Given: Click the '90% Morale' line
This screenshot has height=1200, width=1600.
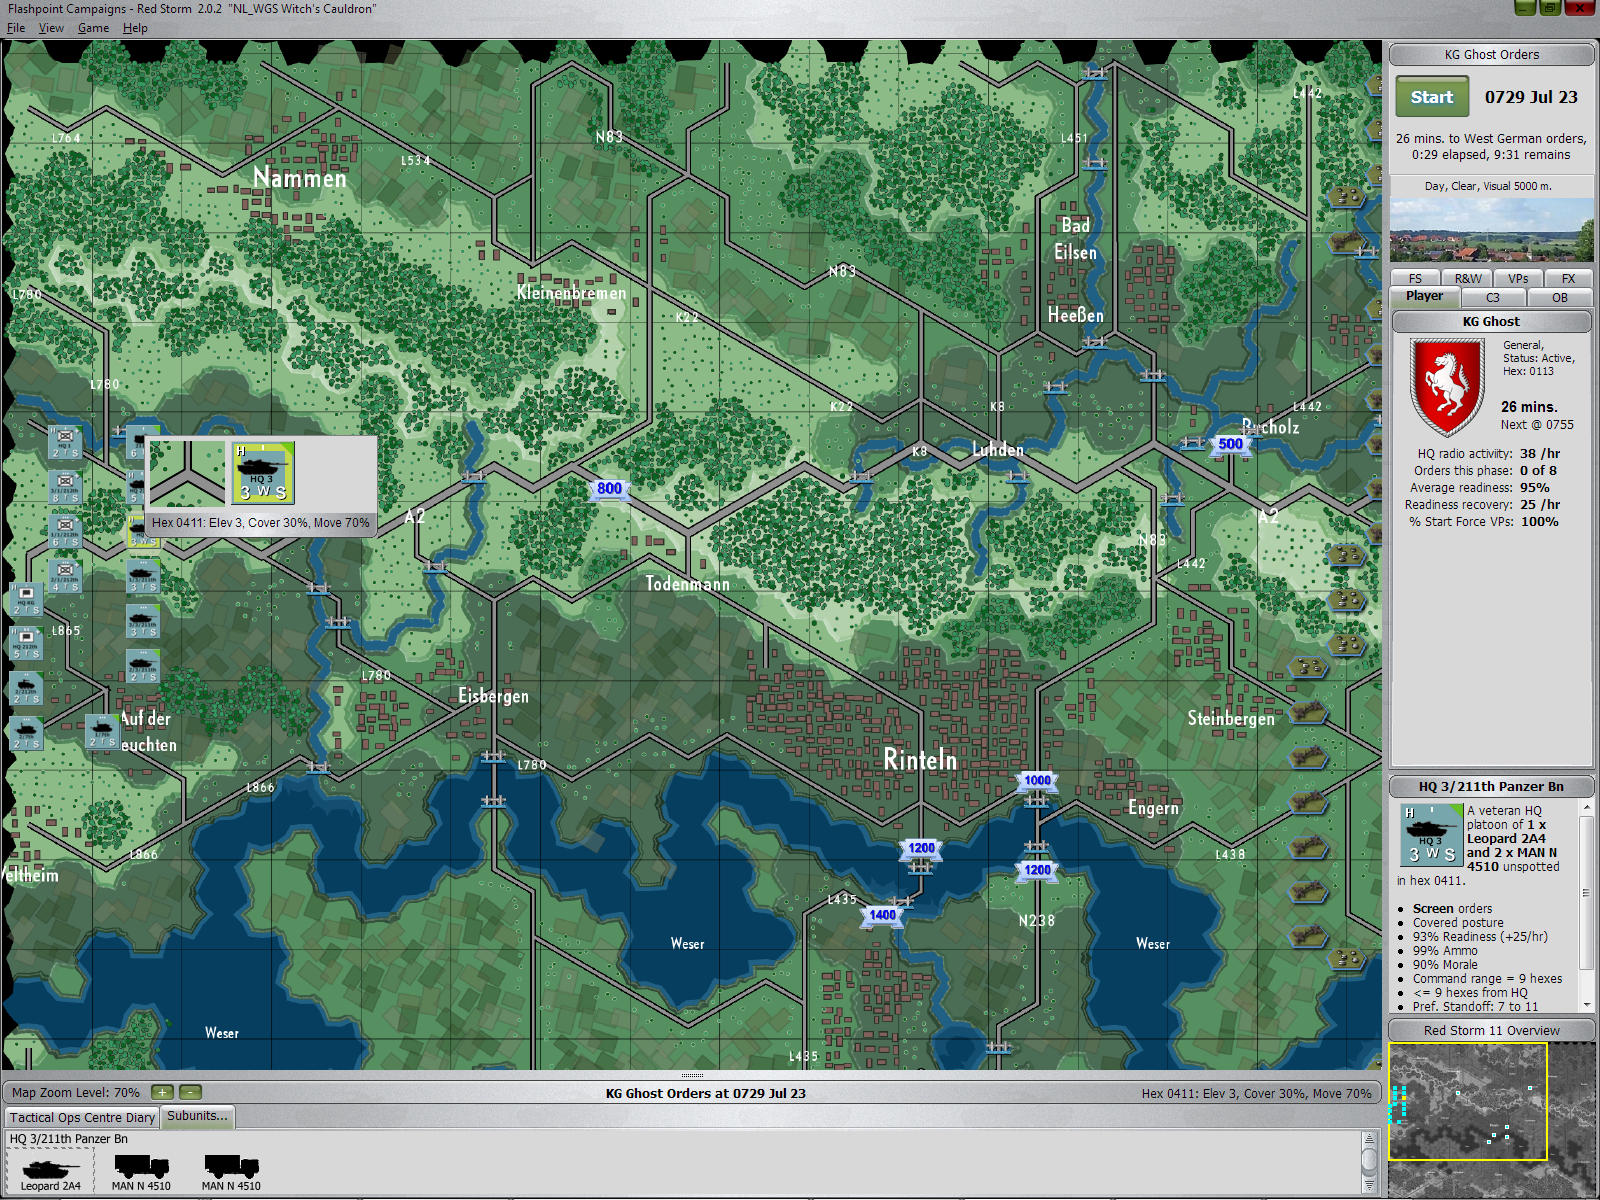Looking at the screenshot, I should pyautogui.click(x=1445, y=965).
